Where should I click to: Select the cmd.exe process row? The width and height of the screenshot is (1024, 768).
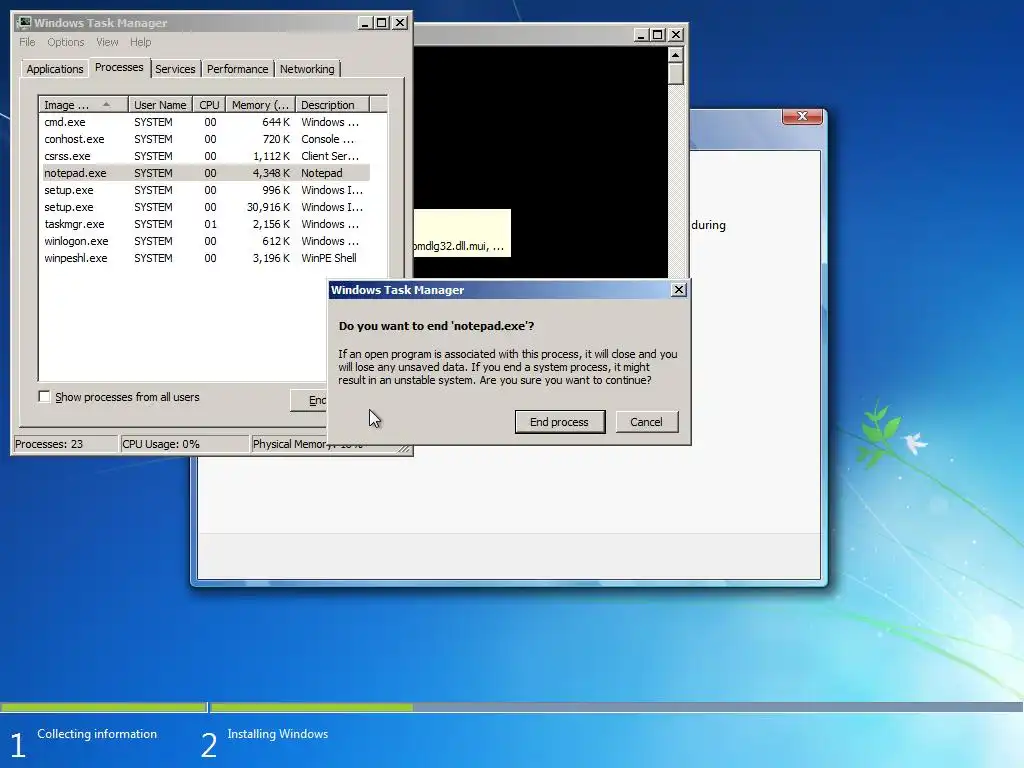click(206, 122)
